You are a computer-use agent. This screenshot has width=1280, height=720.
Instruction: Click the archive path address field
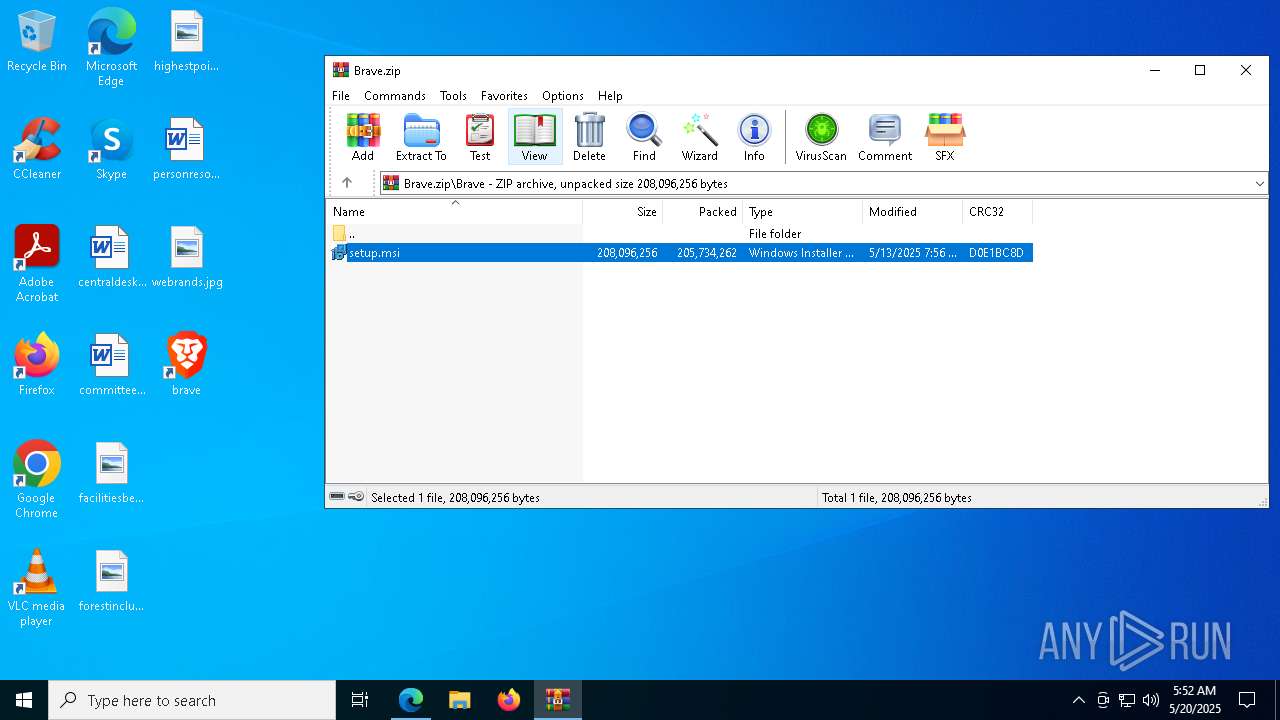click(815, 184)
